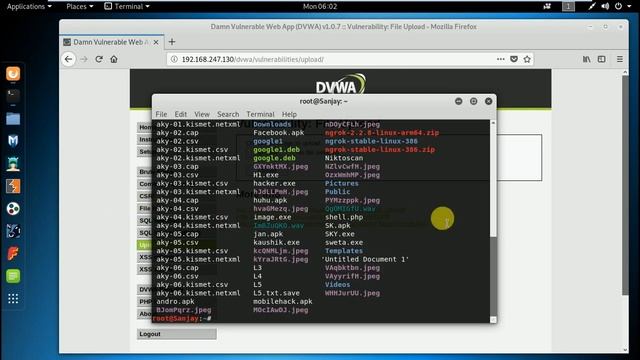Open the Firefox hamburger menu

[x=620, y=59]
